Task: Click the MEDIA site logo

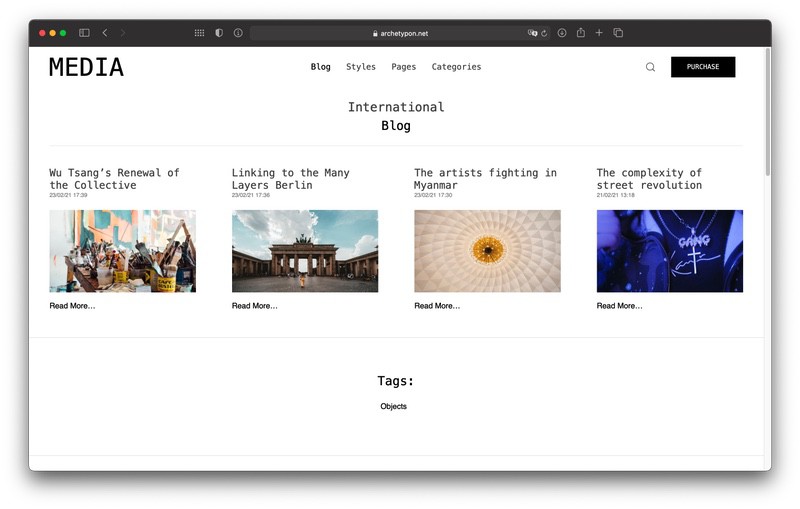Action: [x=86, y=67]
